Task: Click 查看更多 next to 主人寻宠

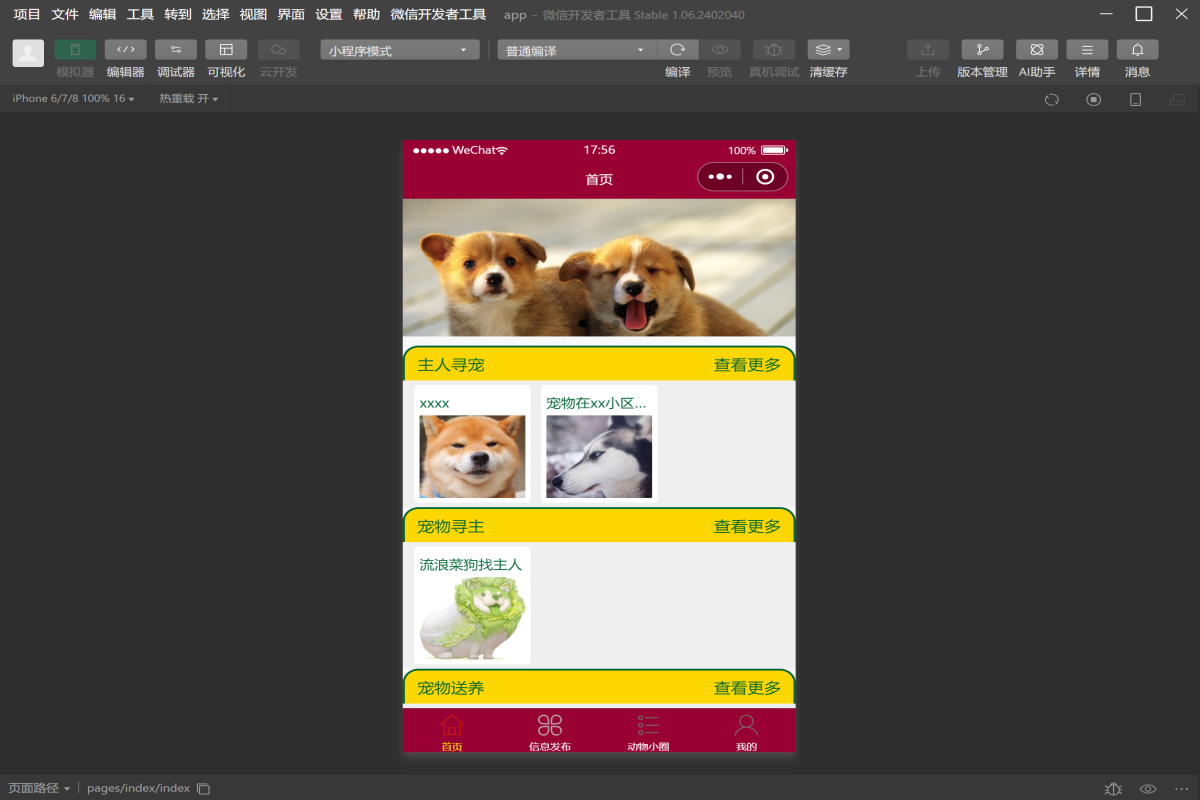Action: pos(747,364)
